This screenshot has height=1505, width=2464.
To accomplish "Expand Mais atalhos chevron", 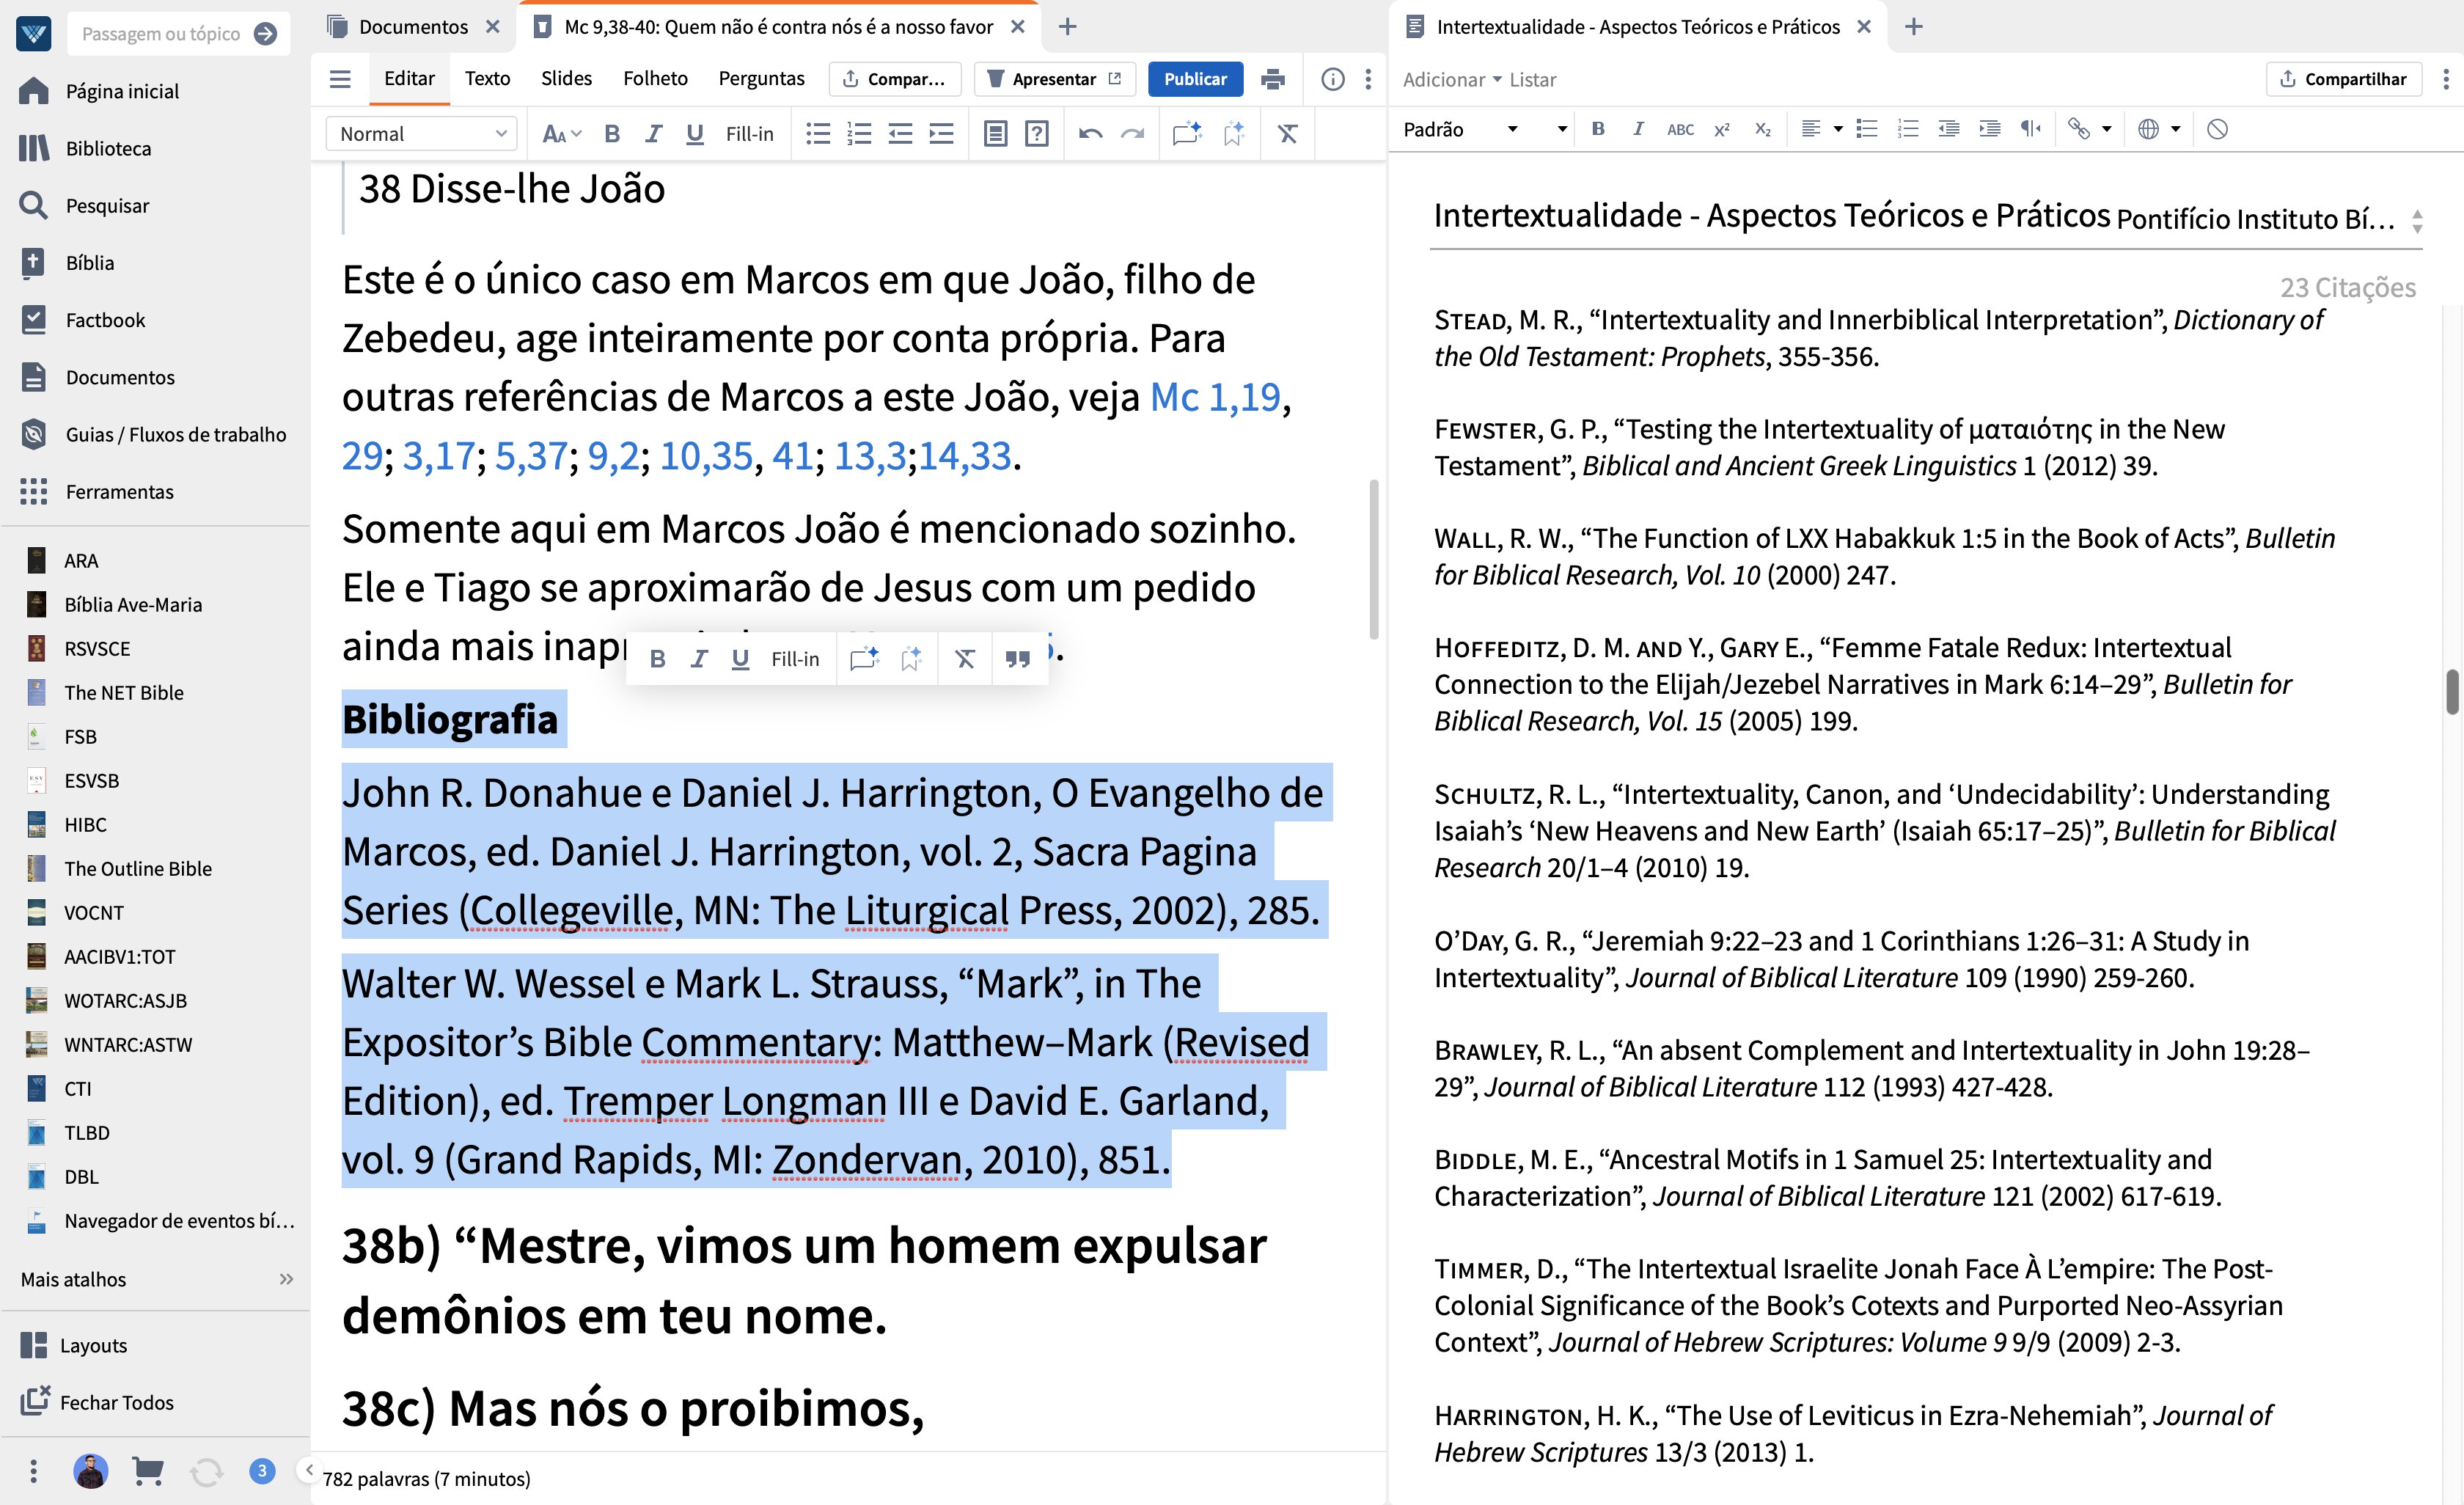I will click(x=287, y=1279).
